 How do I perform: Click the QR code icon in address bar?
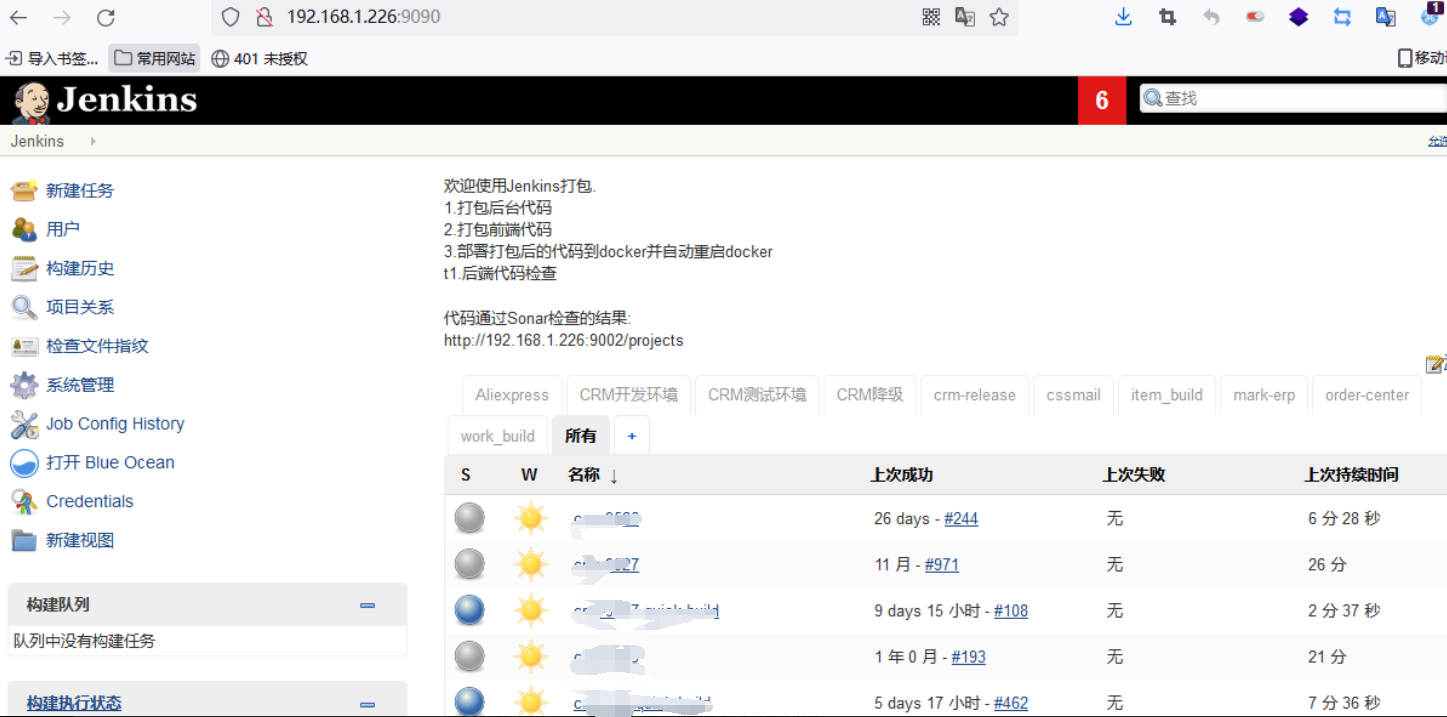(931, 17)
